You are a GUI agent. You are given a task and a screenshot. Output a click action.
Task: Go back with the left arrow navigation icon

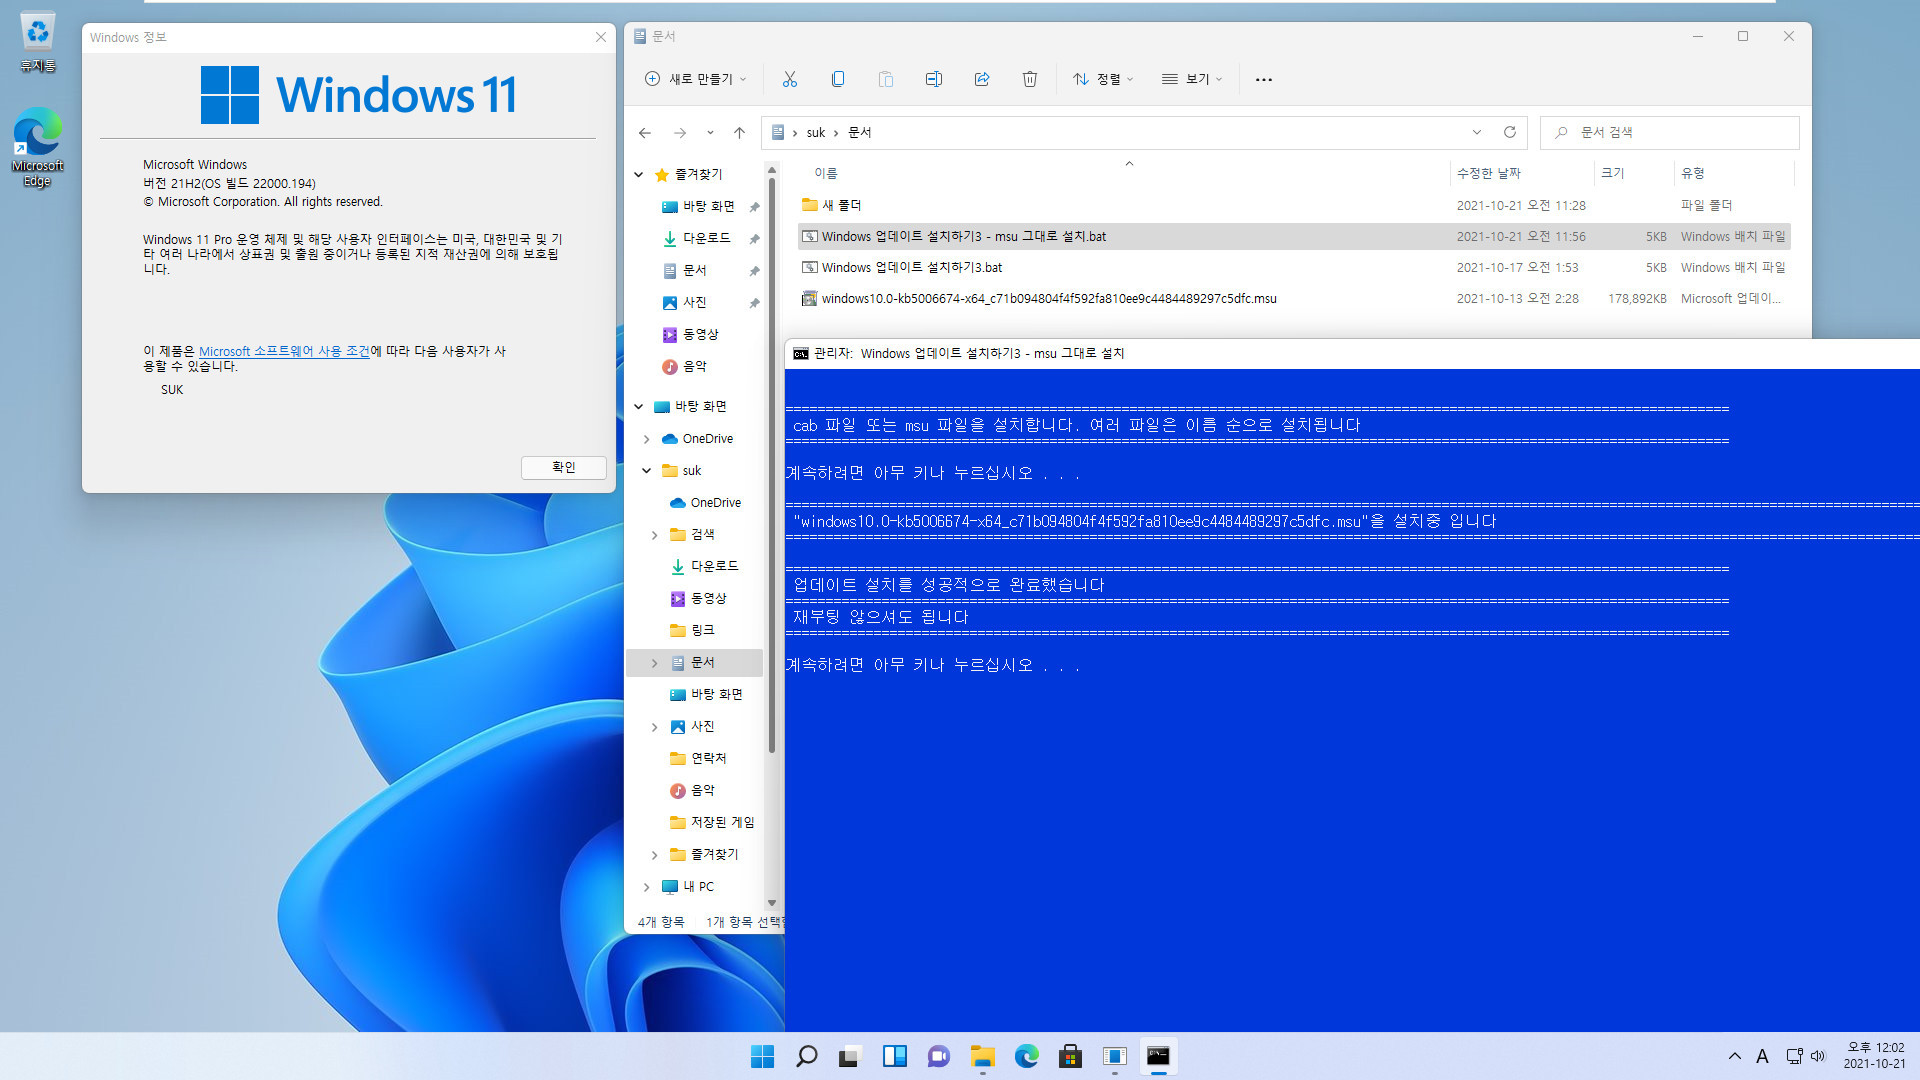tap(645, 132)
